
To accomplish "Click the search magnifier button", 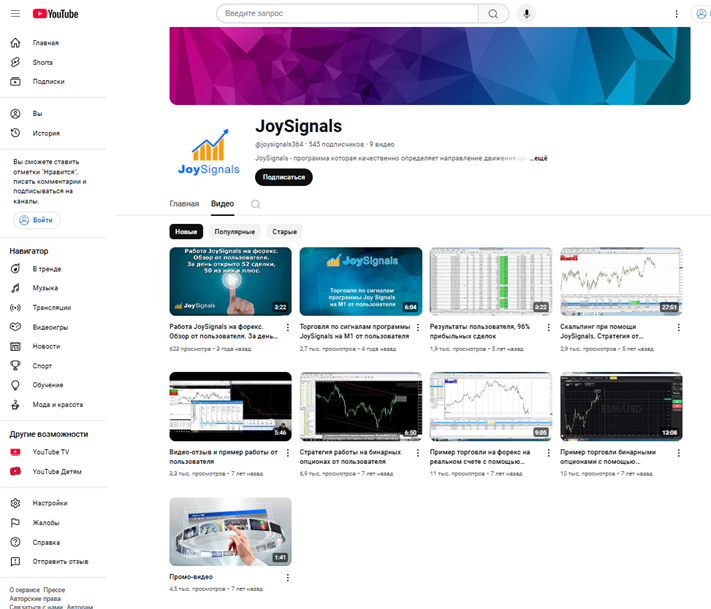I will (493, 14).
